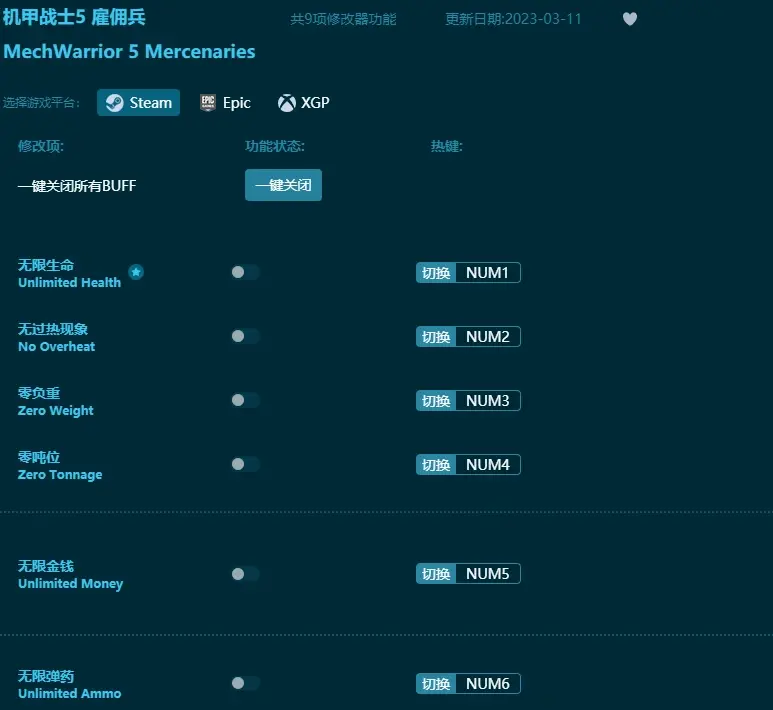Image resolution: width=773 pixels, height=710 pixels.
Task: Click the NUM2 hotkey field
Action: point(488,337)
